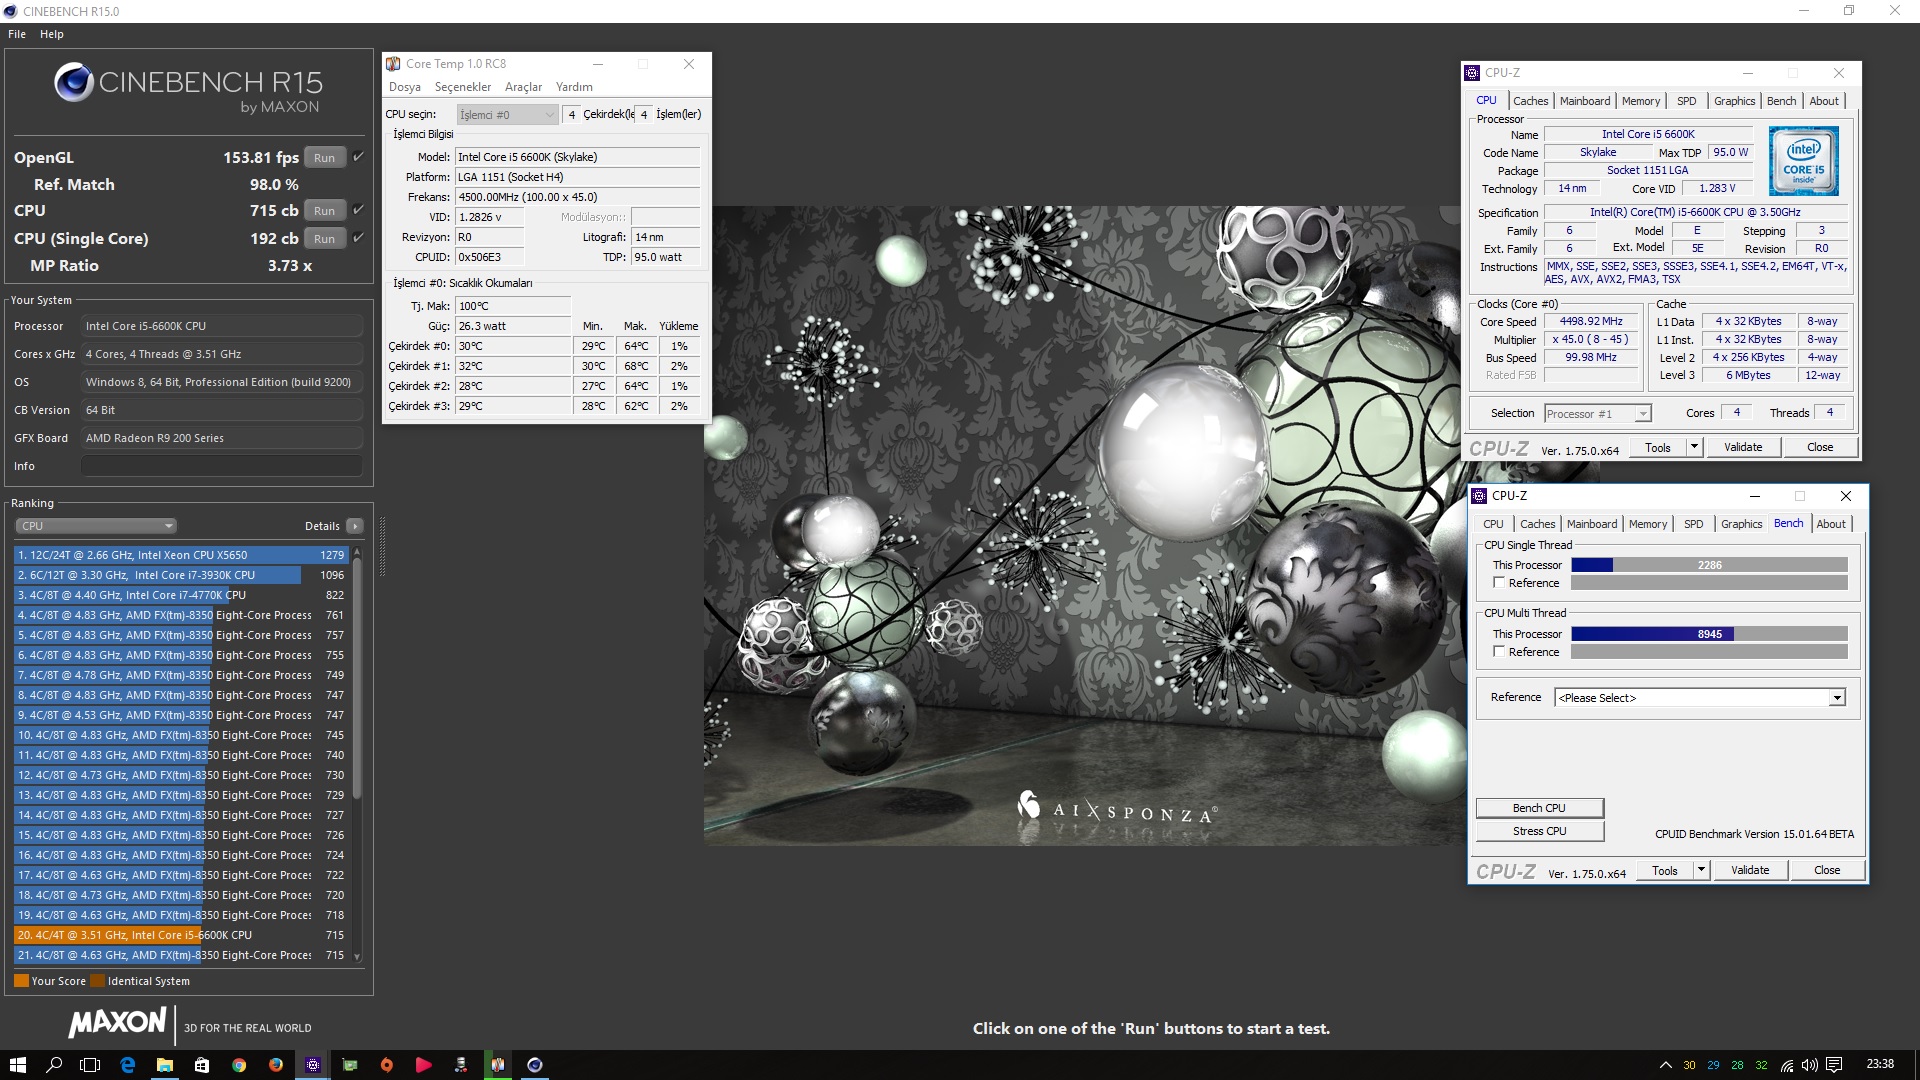Switch to Memory tab in CPU-Z Bench window

(x=1648, y=524)
